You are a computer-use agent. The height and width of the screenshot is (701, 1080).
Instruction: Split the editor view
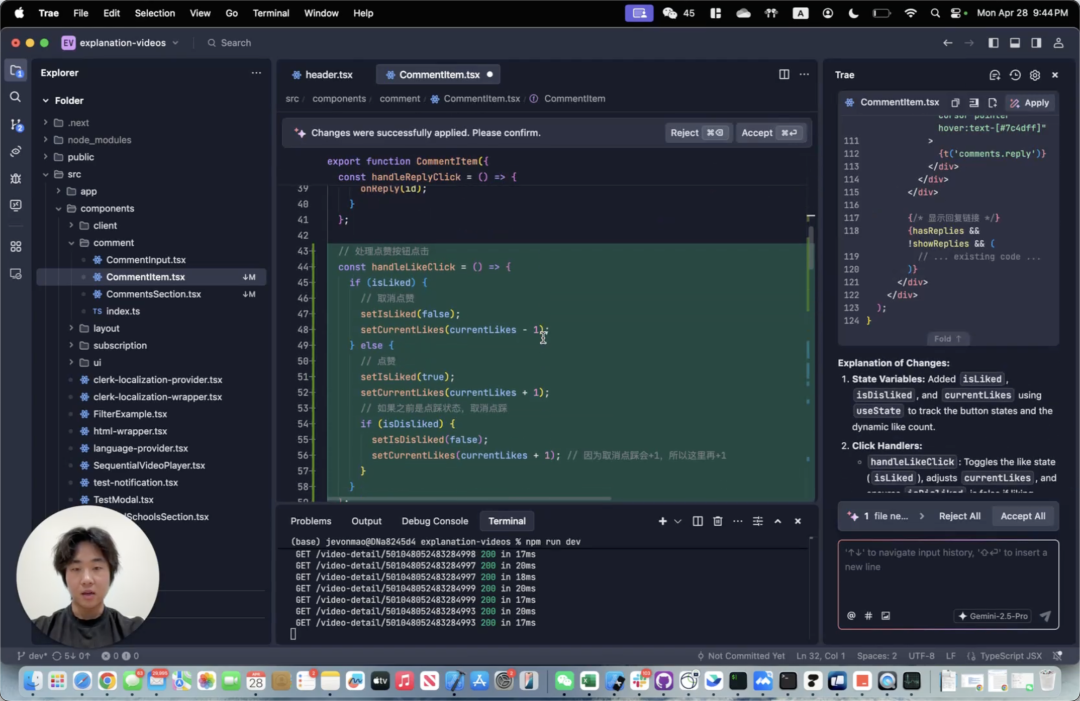click(784, 75)
